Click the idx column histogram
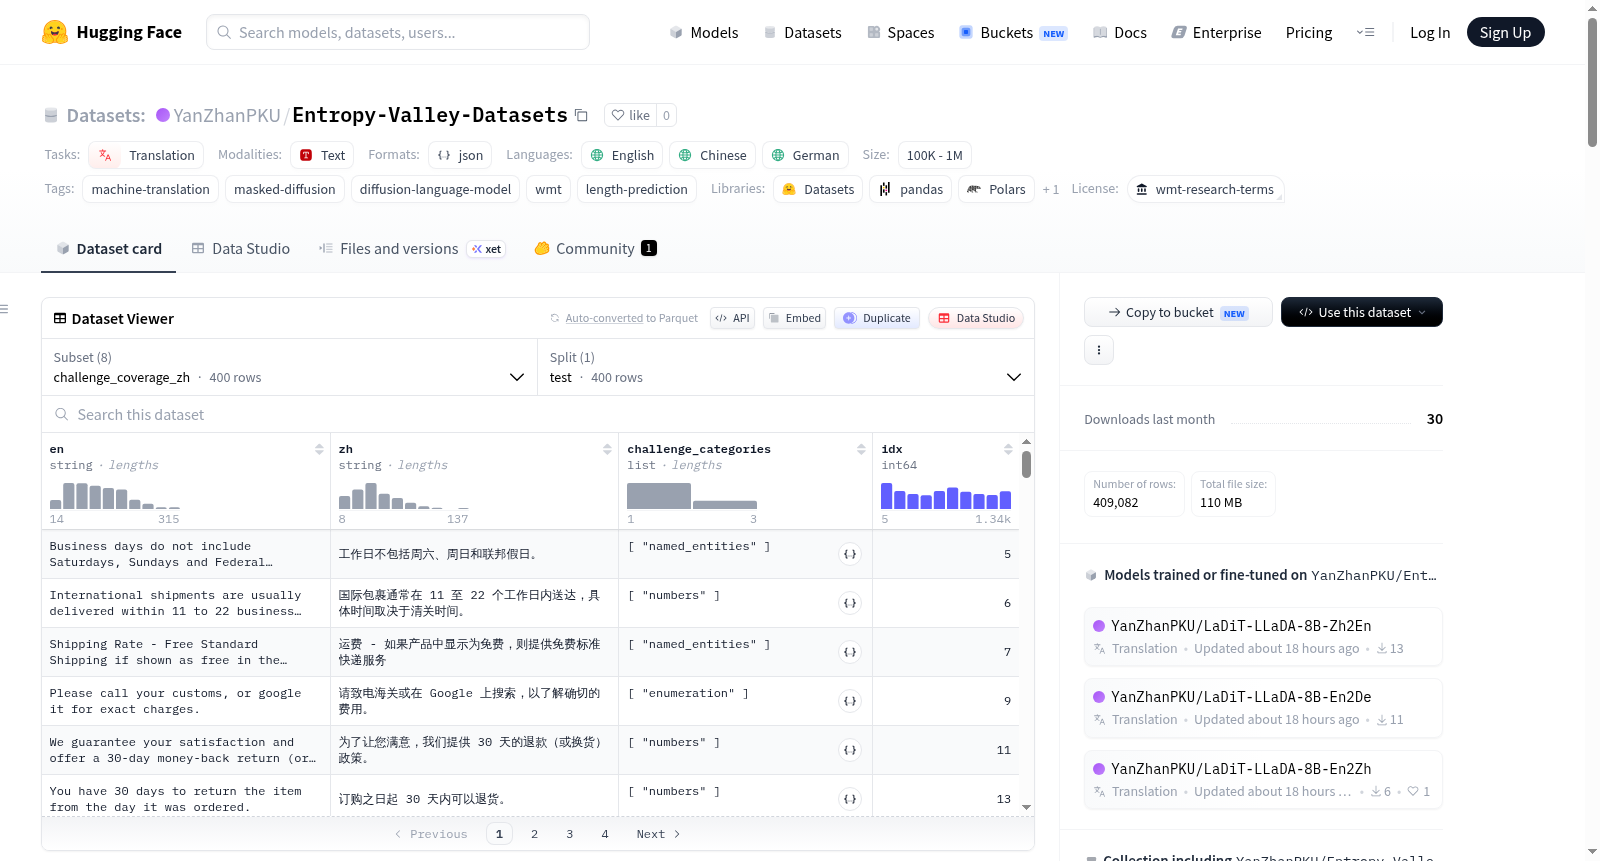Viewport: 1600px width, 861px height. tap(946, 497)
